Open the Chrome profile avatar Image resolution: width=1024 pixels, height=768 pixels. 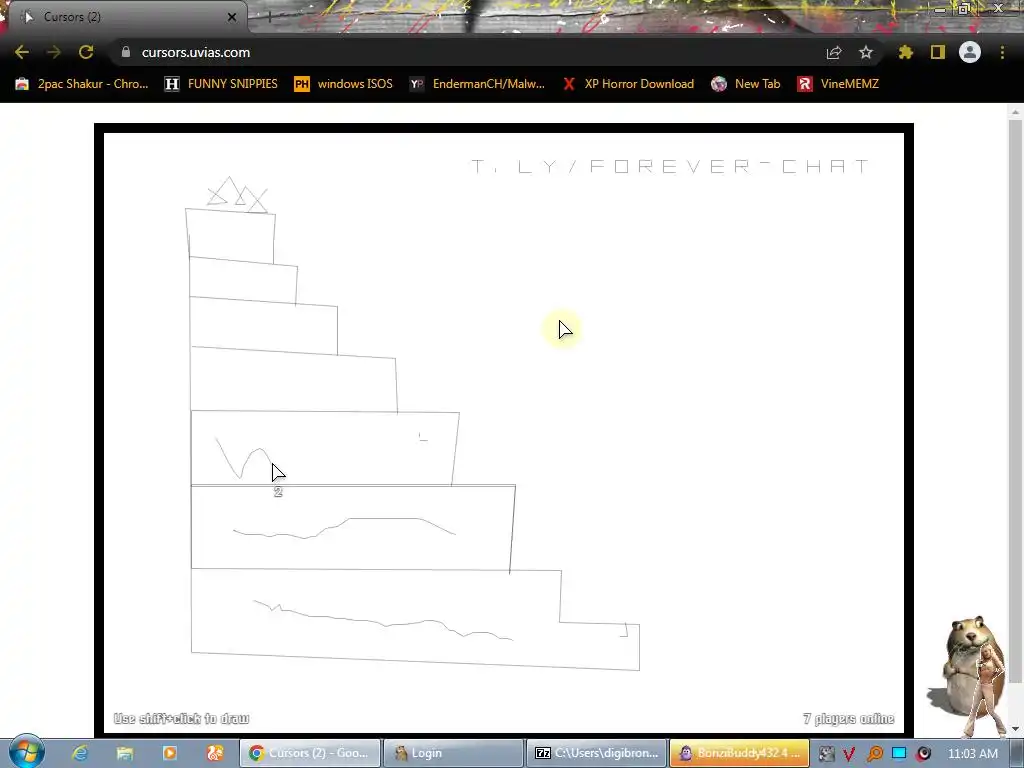coord(970,52)
